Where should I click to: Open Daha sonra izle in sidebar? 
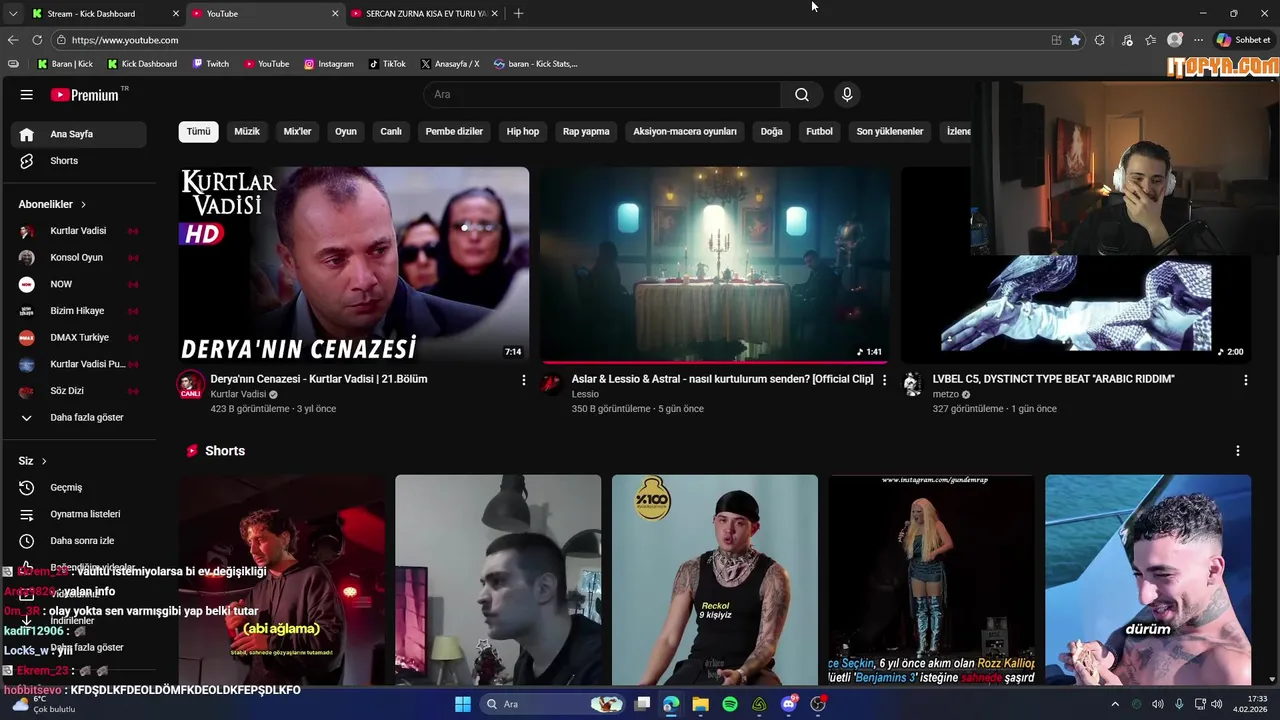[76, 541]
